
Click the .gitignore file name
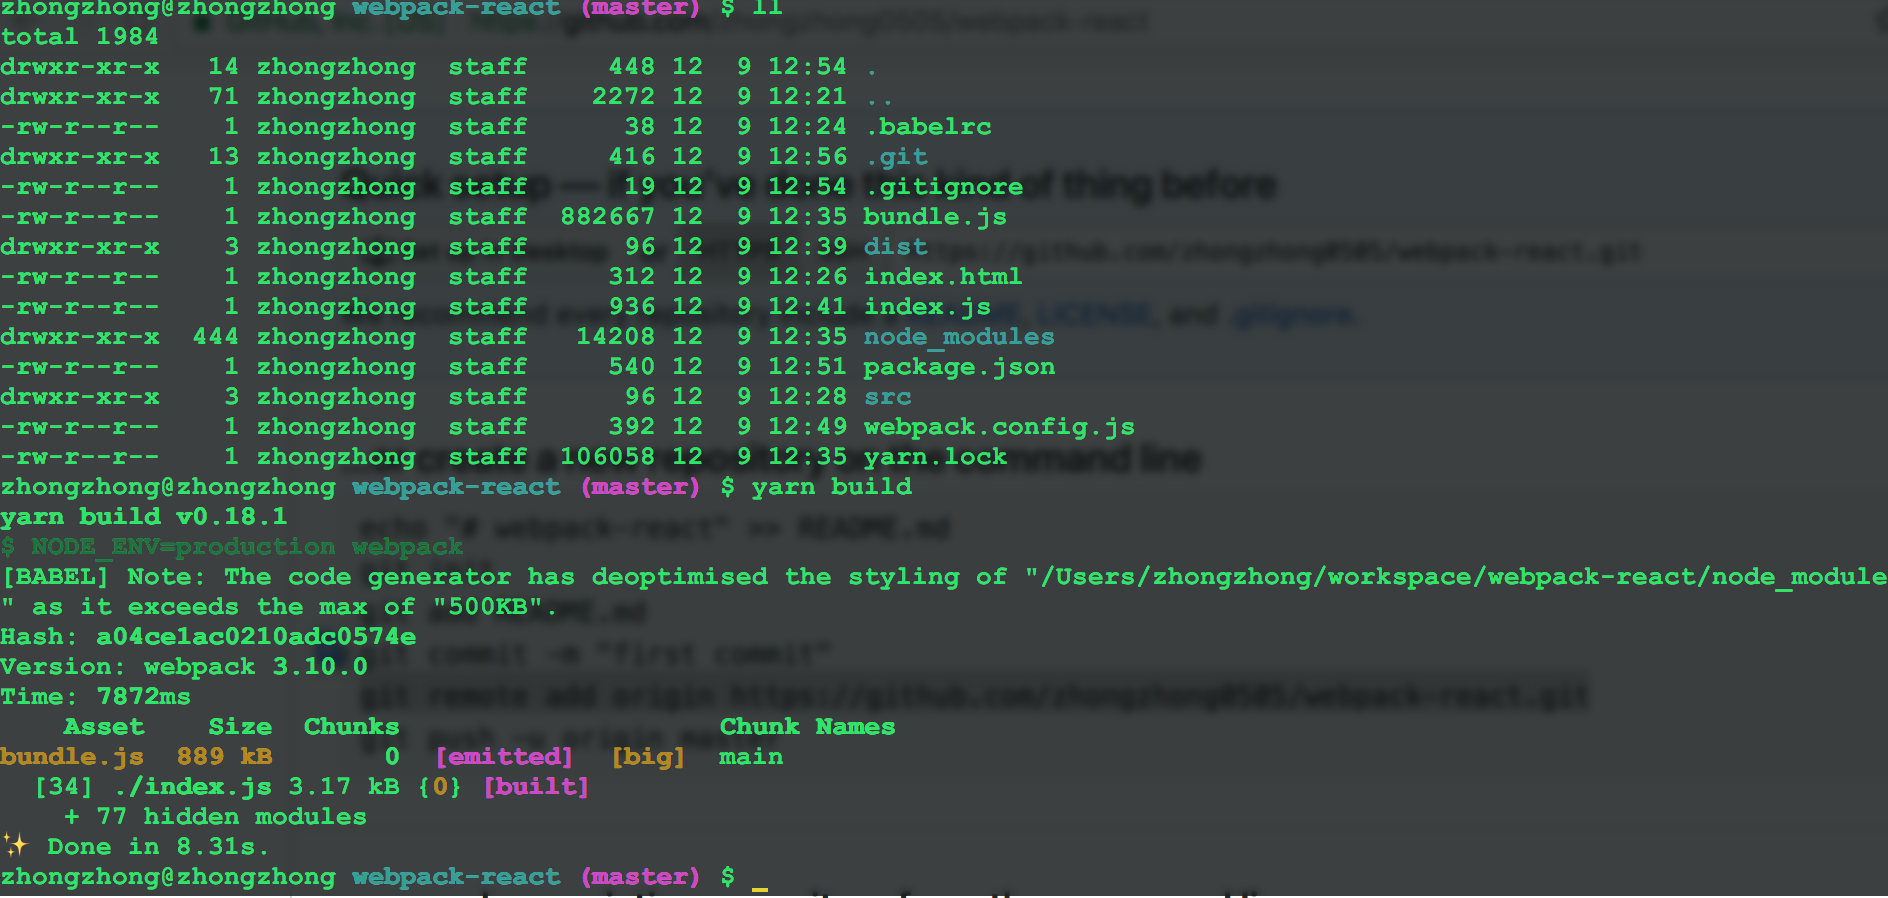944,187
